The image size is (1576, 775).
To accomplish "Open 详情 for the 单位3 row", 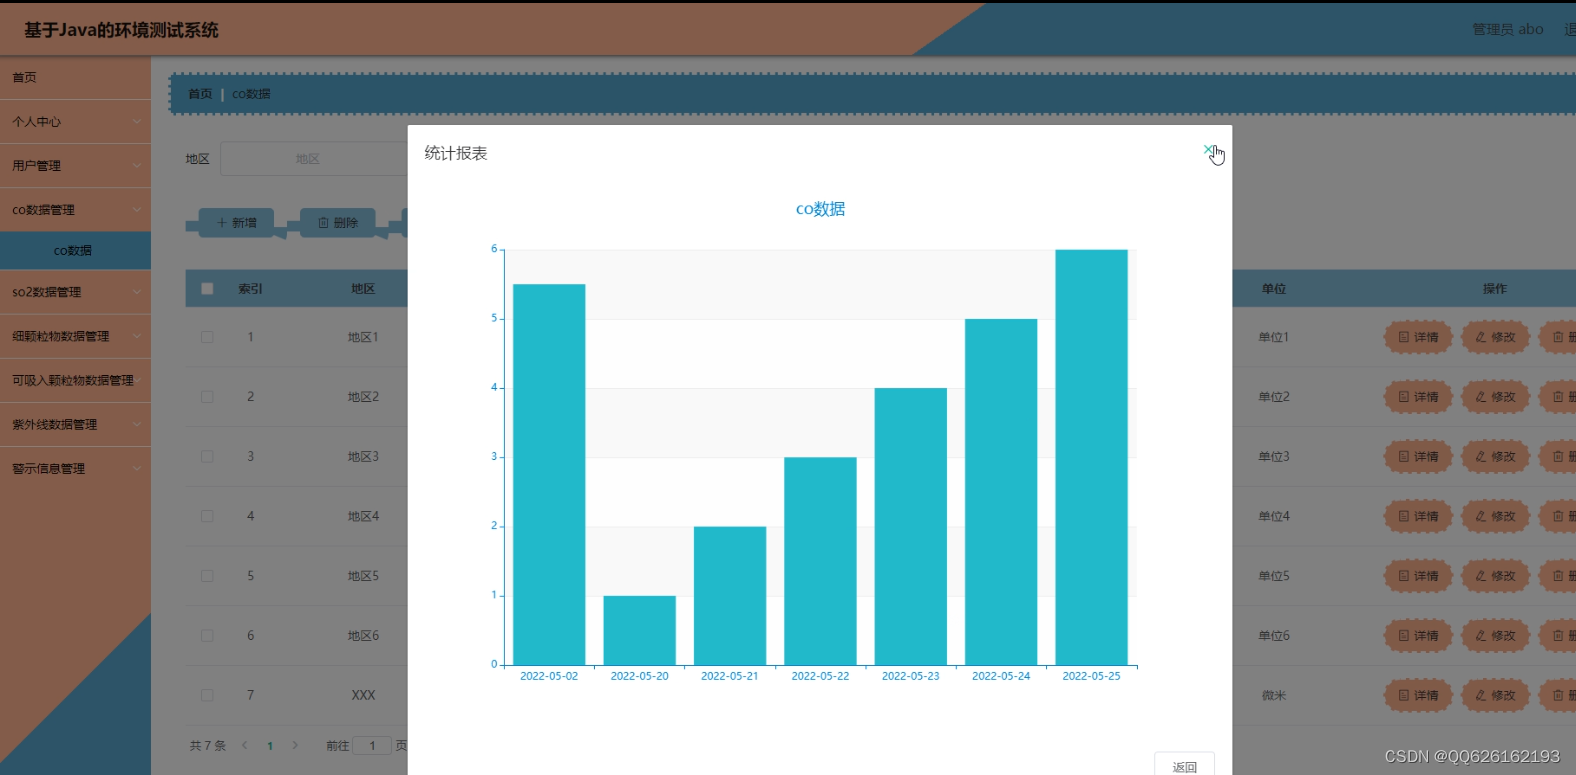I will tap(1418, 456).
